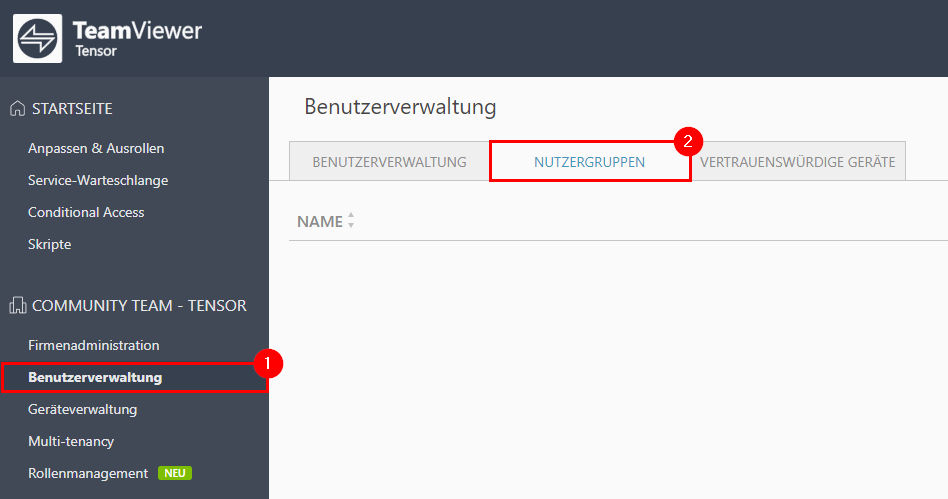
Task: Click the home icon beside STARTSEITE
Action: [x=18, y=108]
